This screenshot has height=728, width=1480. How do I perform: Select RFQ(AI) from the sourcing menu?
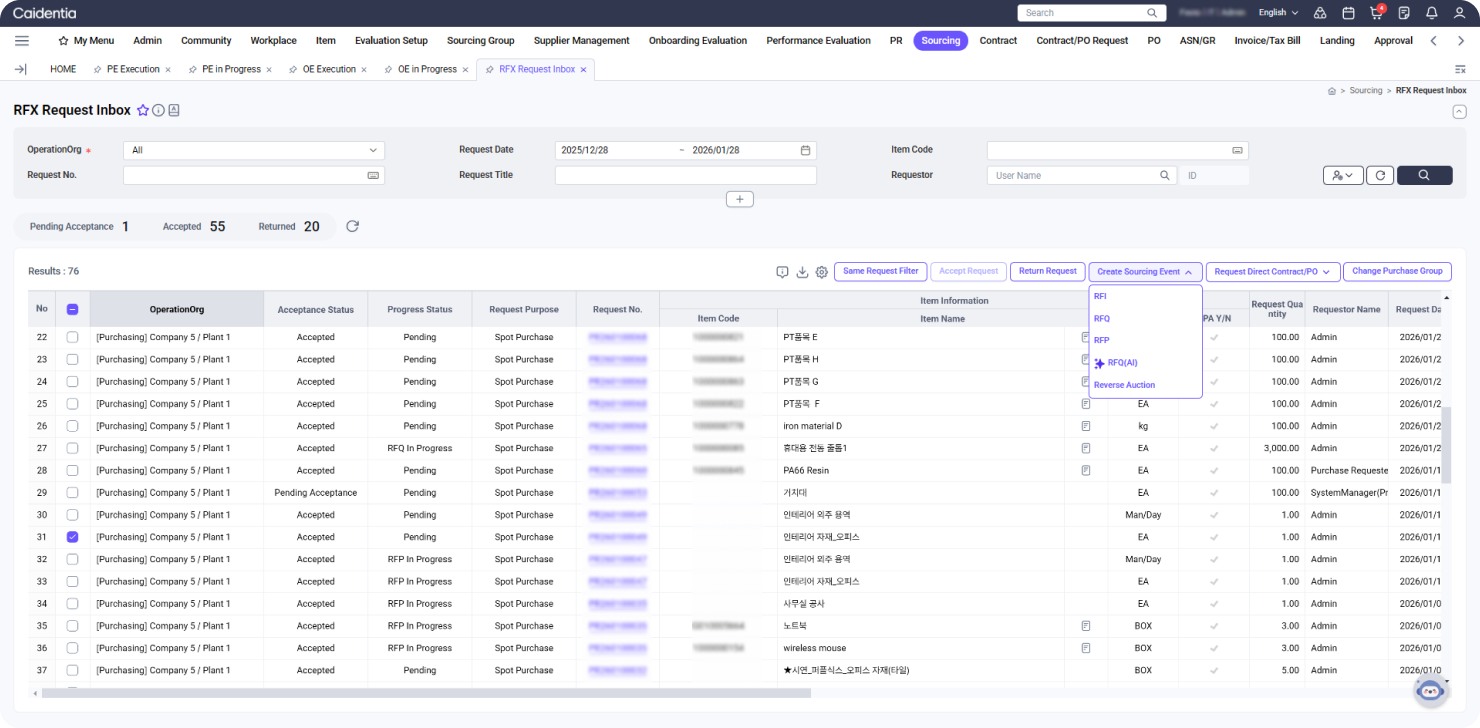1122,363
